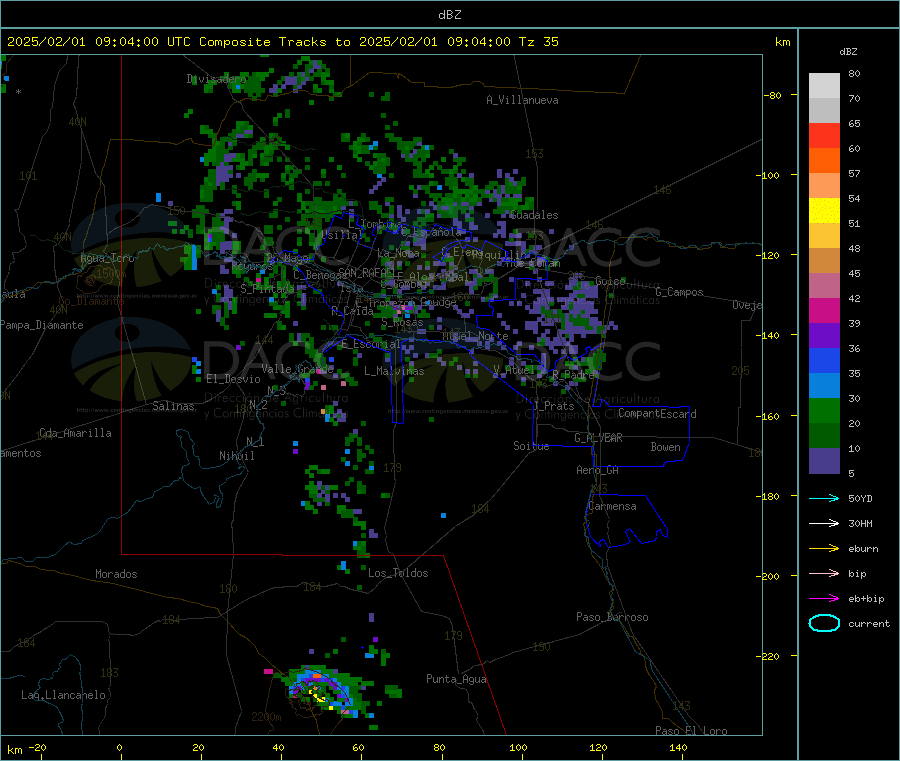Click the 2200m elevation contour label

tap(266, 717)
